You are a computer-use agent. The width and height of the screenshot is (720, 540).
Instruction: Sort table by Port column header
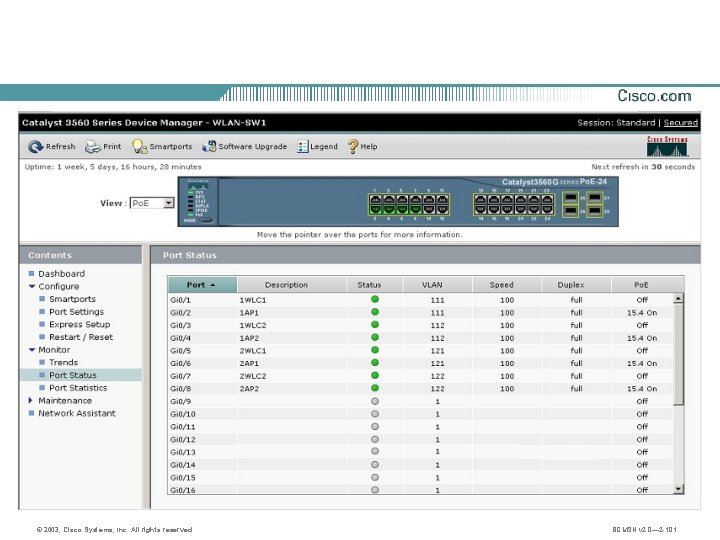pos(202,285)
